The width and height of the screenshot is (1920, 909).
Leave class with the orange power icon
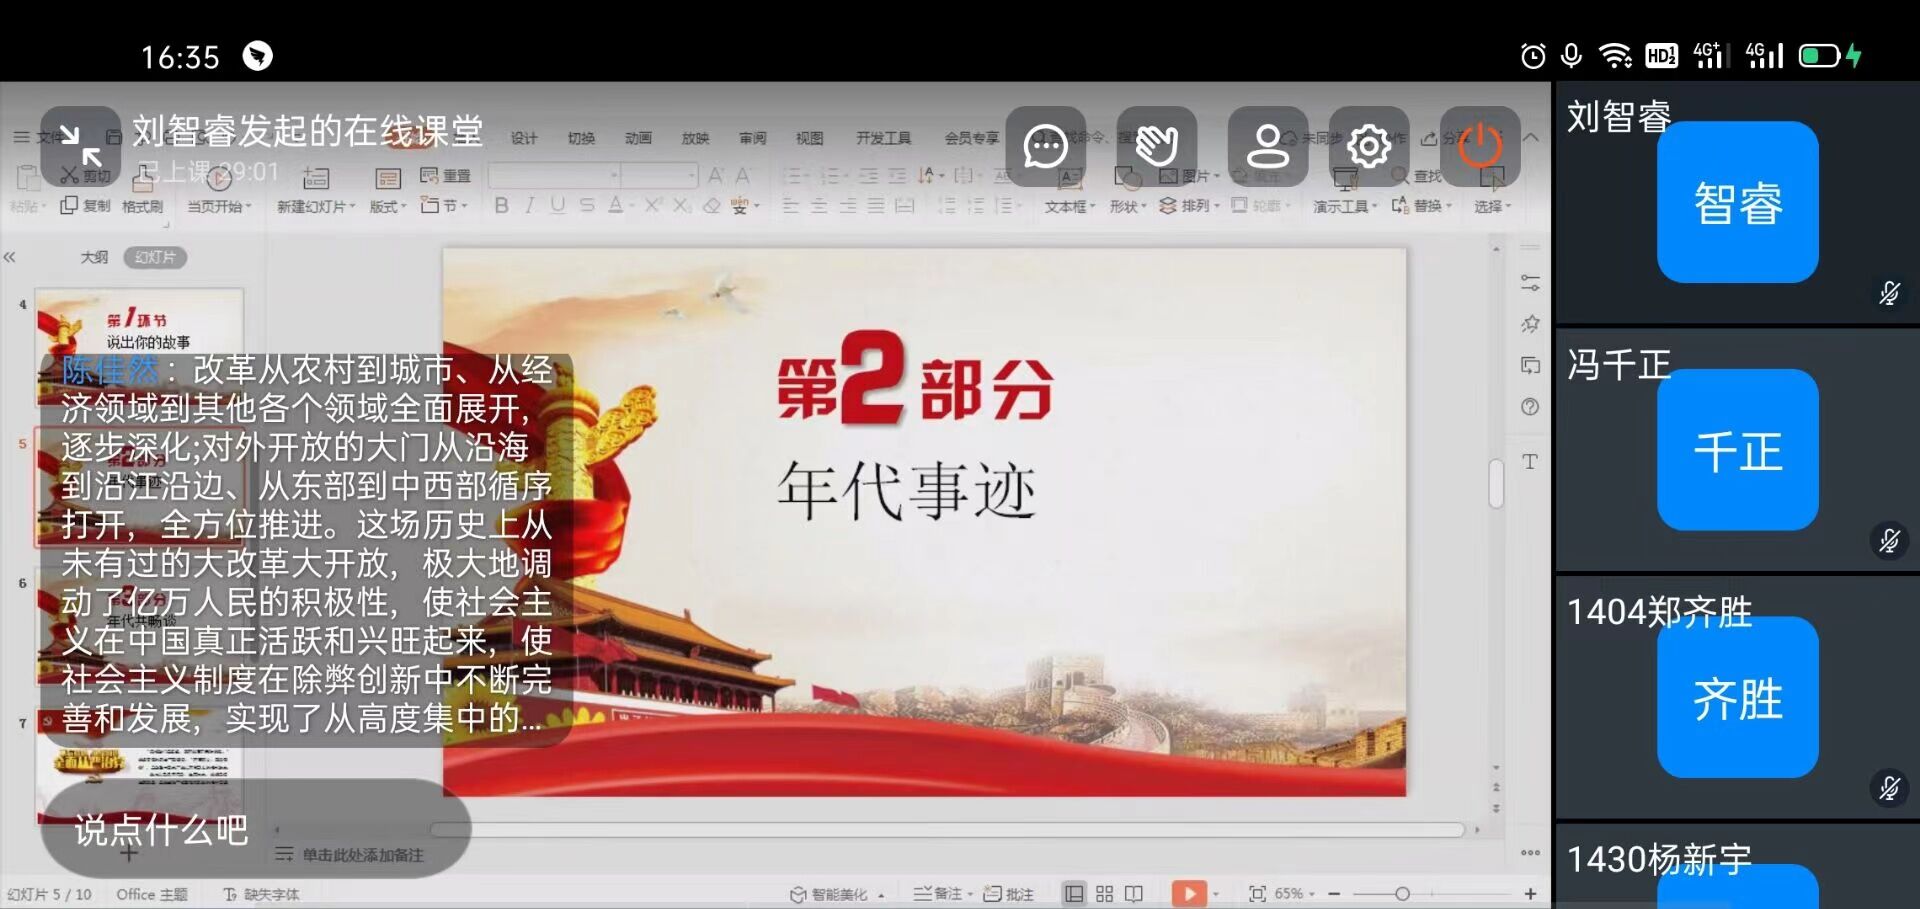(x=1480, y=146)
